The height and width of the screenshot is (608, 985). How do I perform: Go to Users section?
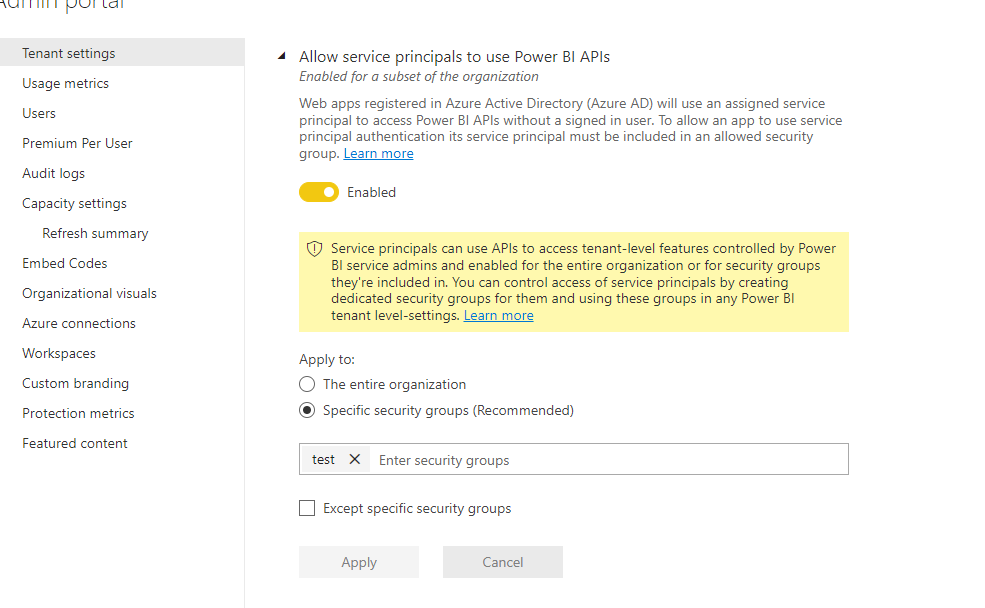click(39, 113)
